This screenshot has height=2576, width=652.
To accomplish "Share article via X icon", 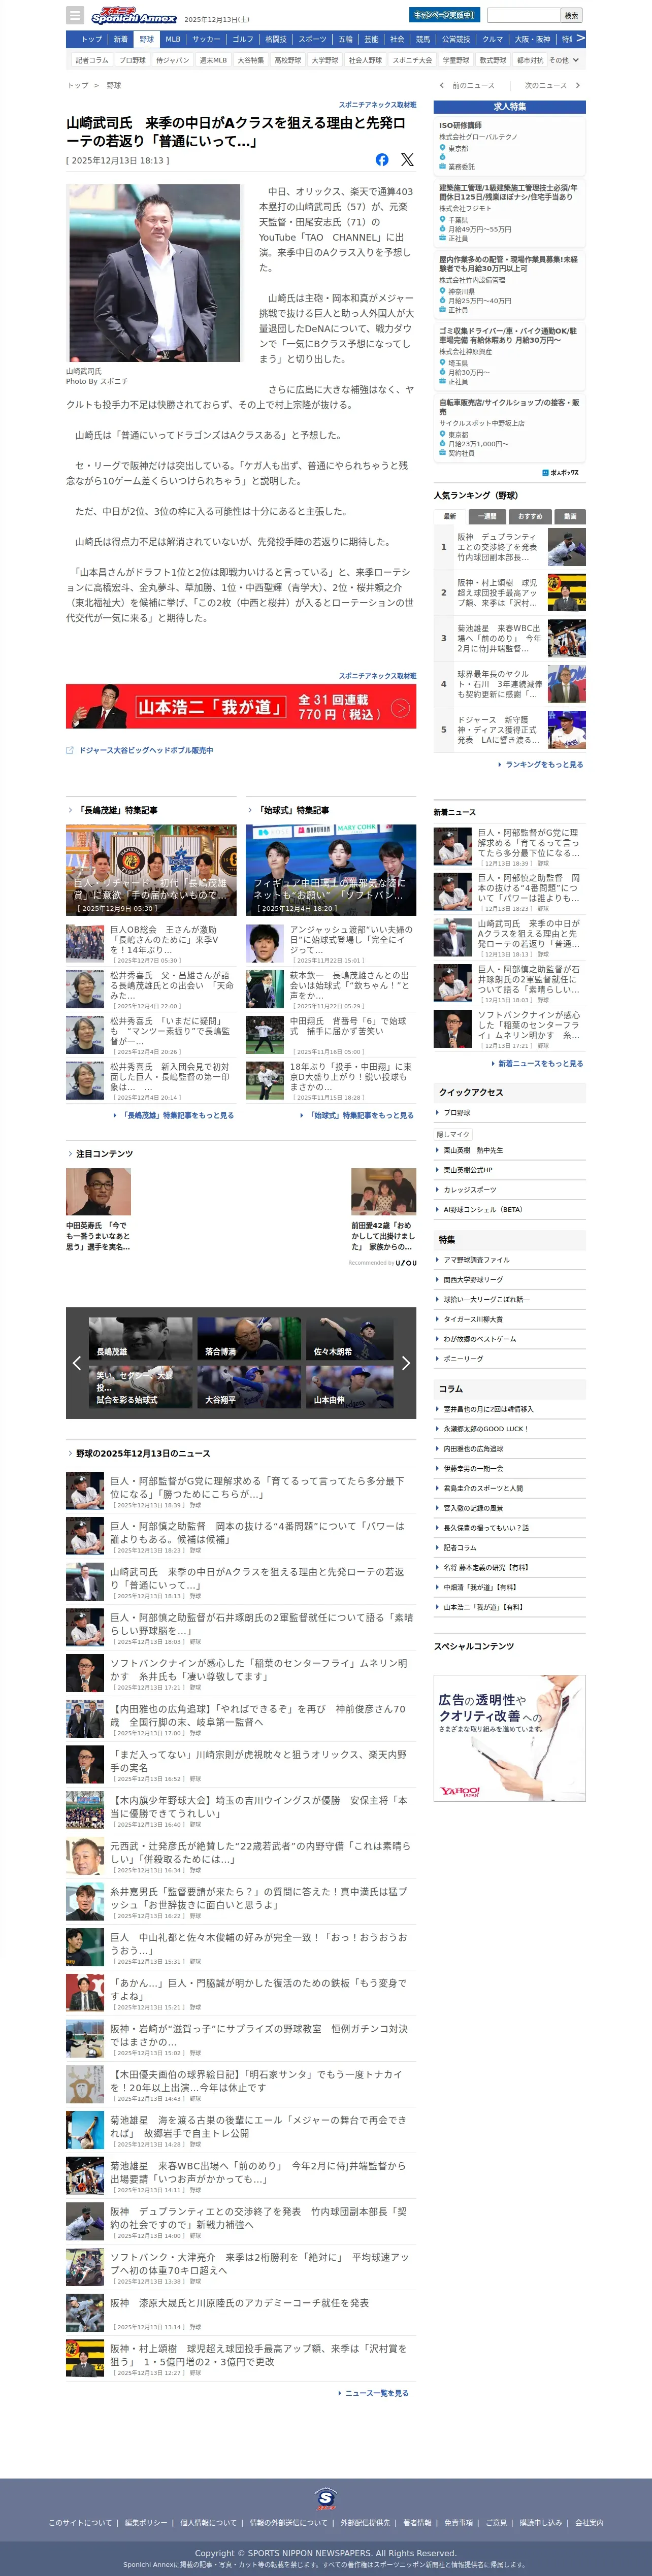I will [407, 160].
